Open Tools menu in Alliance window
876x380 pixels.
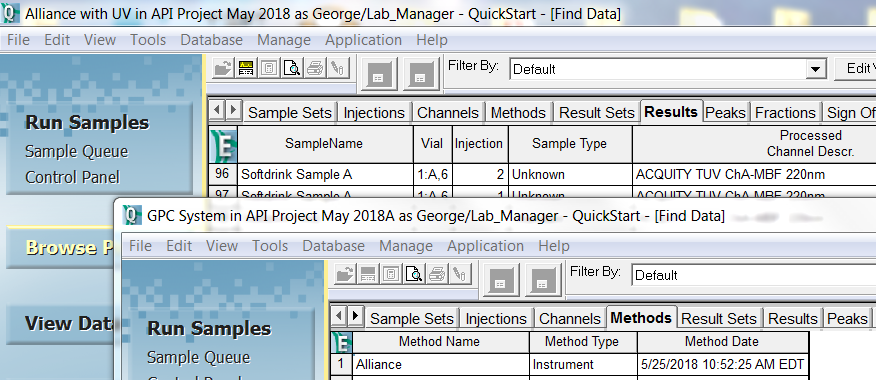[148, 40]
